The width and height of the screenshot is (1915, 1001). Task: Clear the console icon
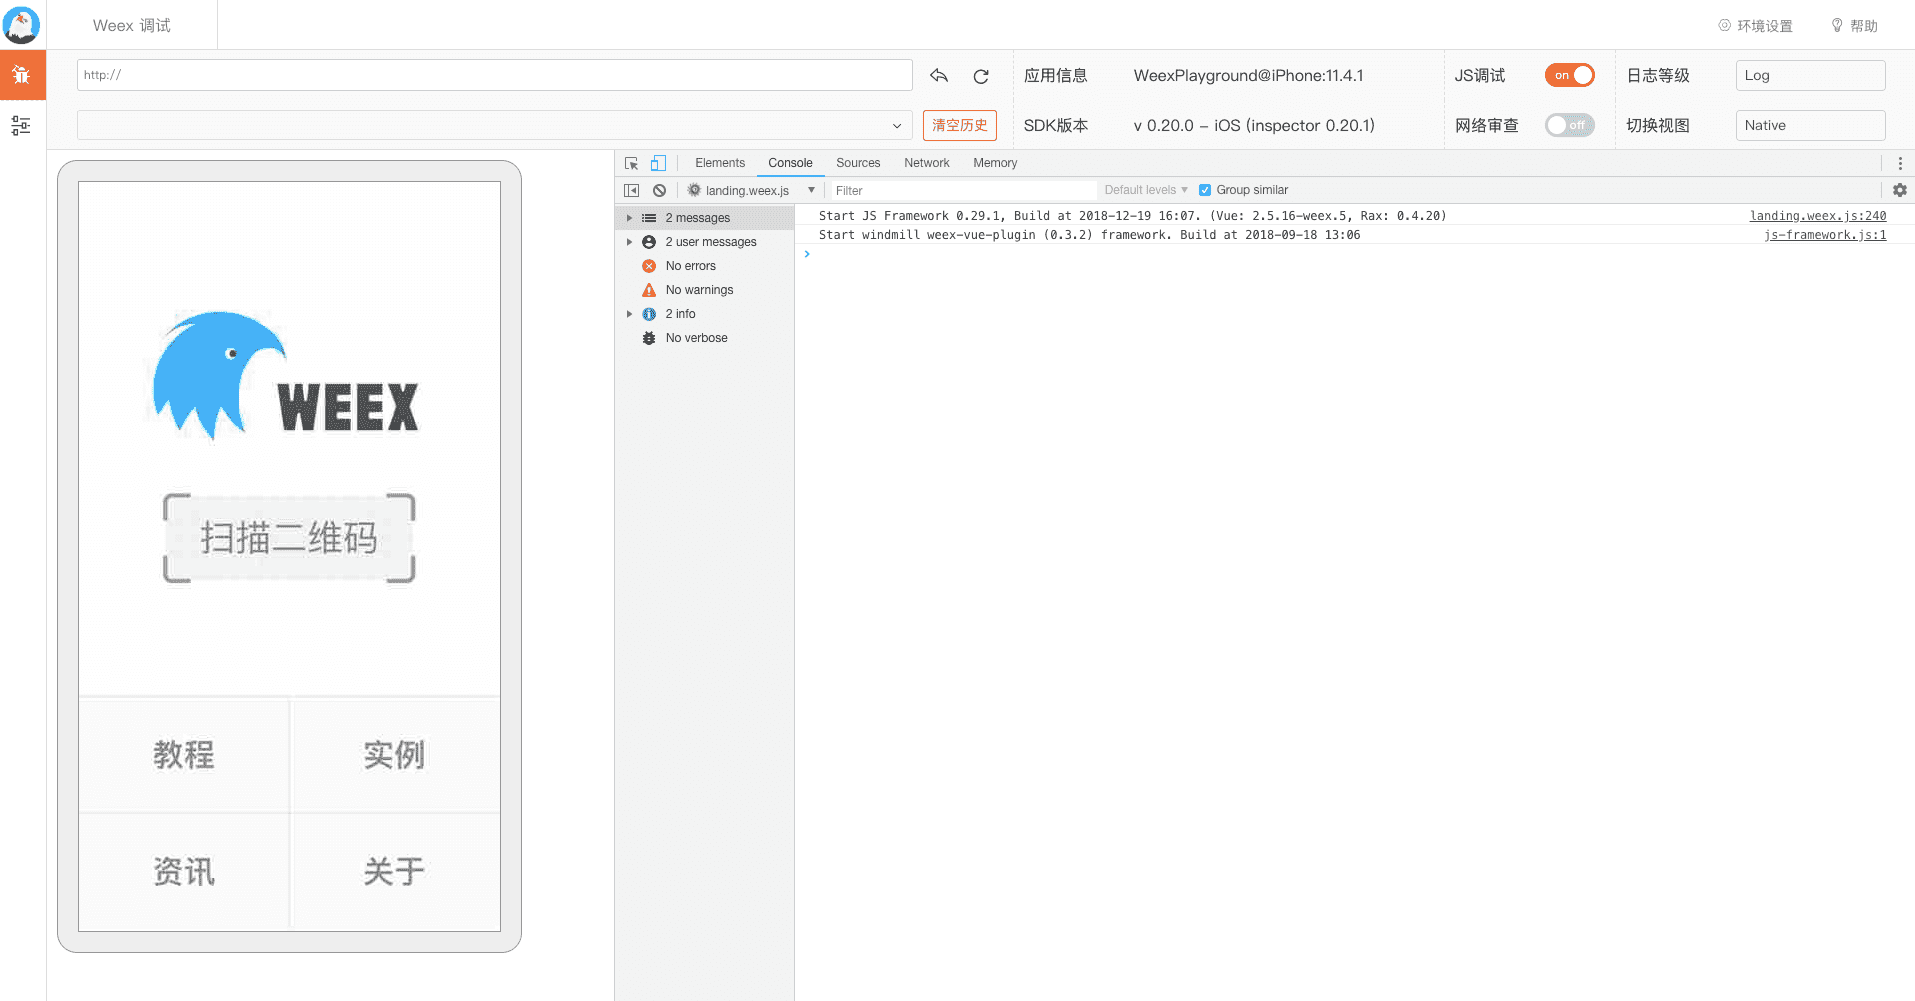pyautogui.click(x=659, y=190)
